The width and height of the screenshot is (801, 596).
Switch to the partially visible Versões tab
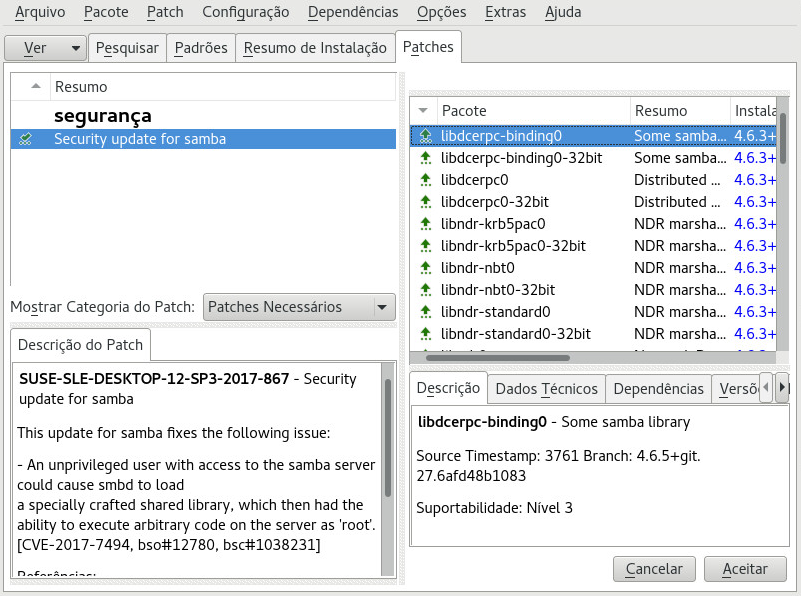click(736, 389)
